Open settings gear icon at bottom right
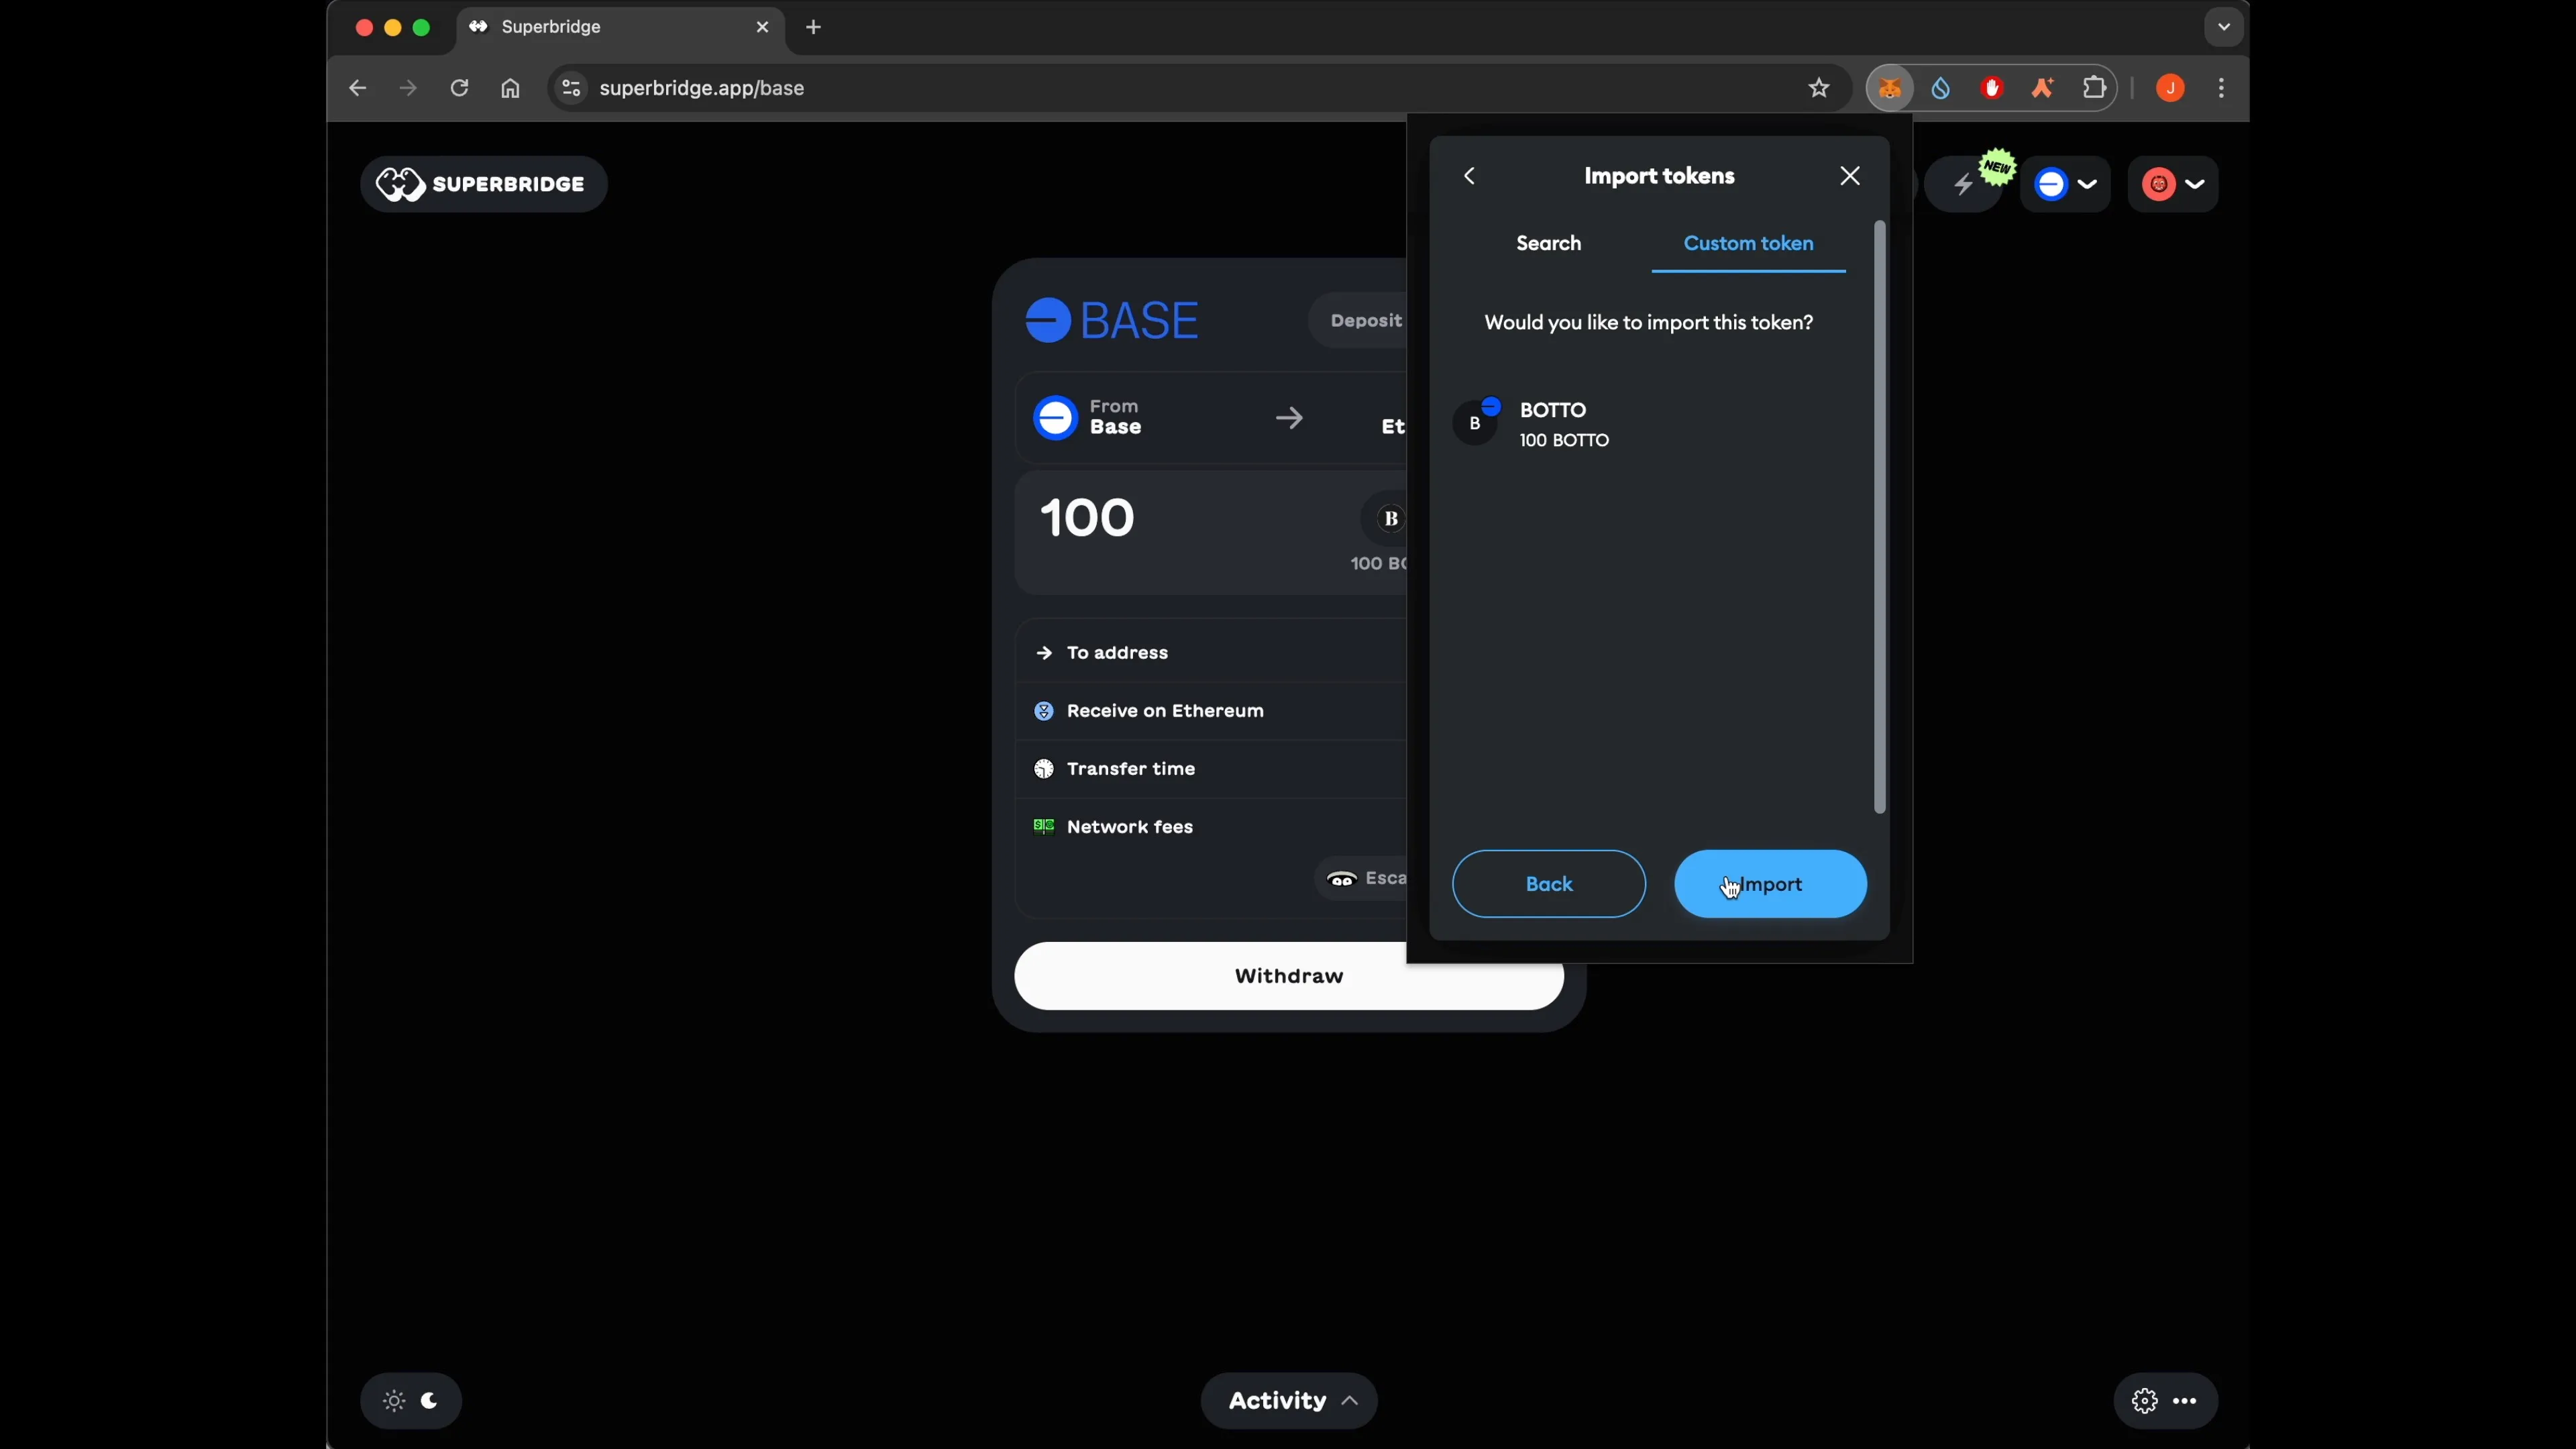2576x1449 pixels. tap(2144, 1401)
